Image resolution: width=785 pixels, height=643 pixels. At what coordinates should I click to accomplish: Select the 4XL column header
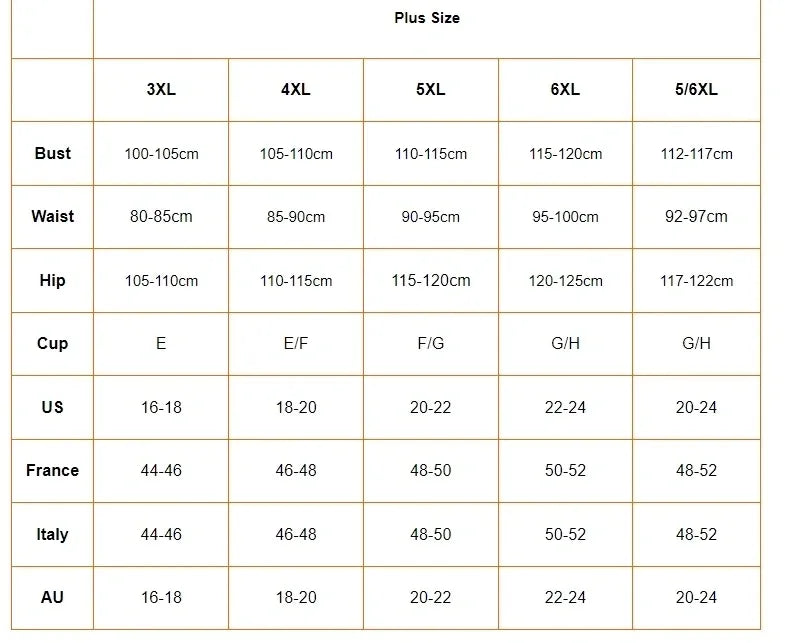(296, 89)
